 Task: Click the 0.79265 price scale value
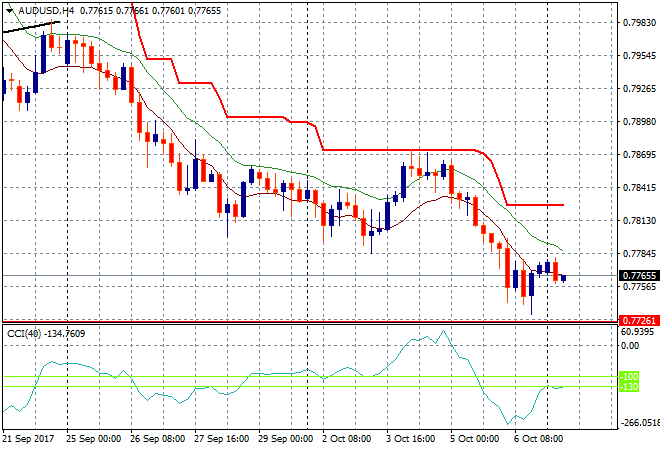(x=639, y=88)
